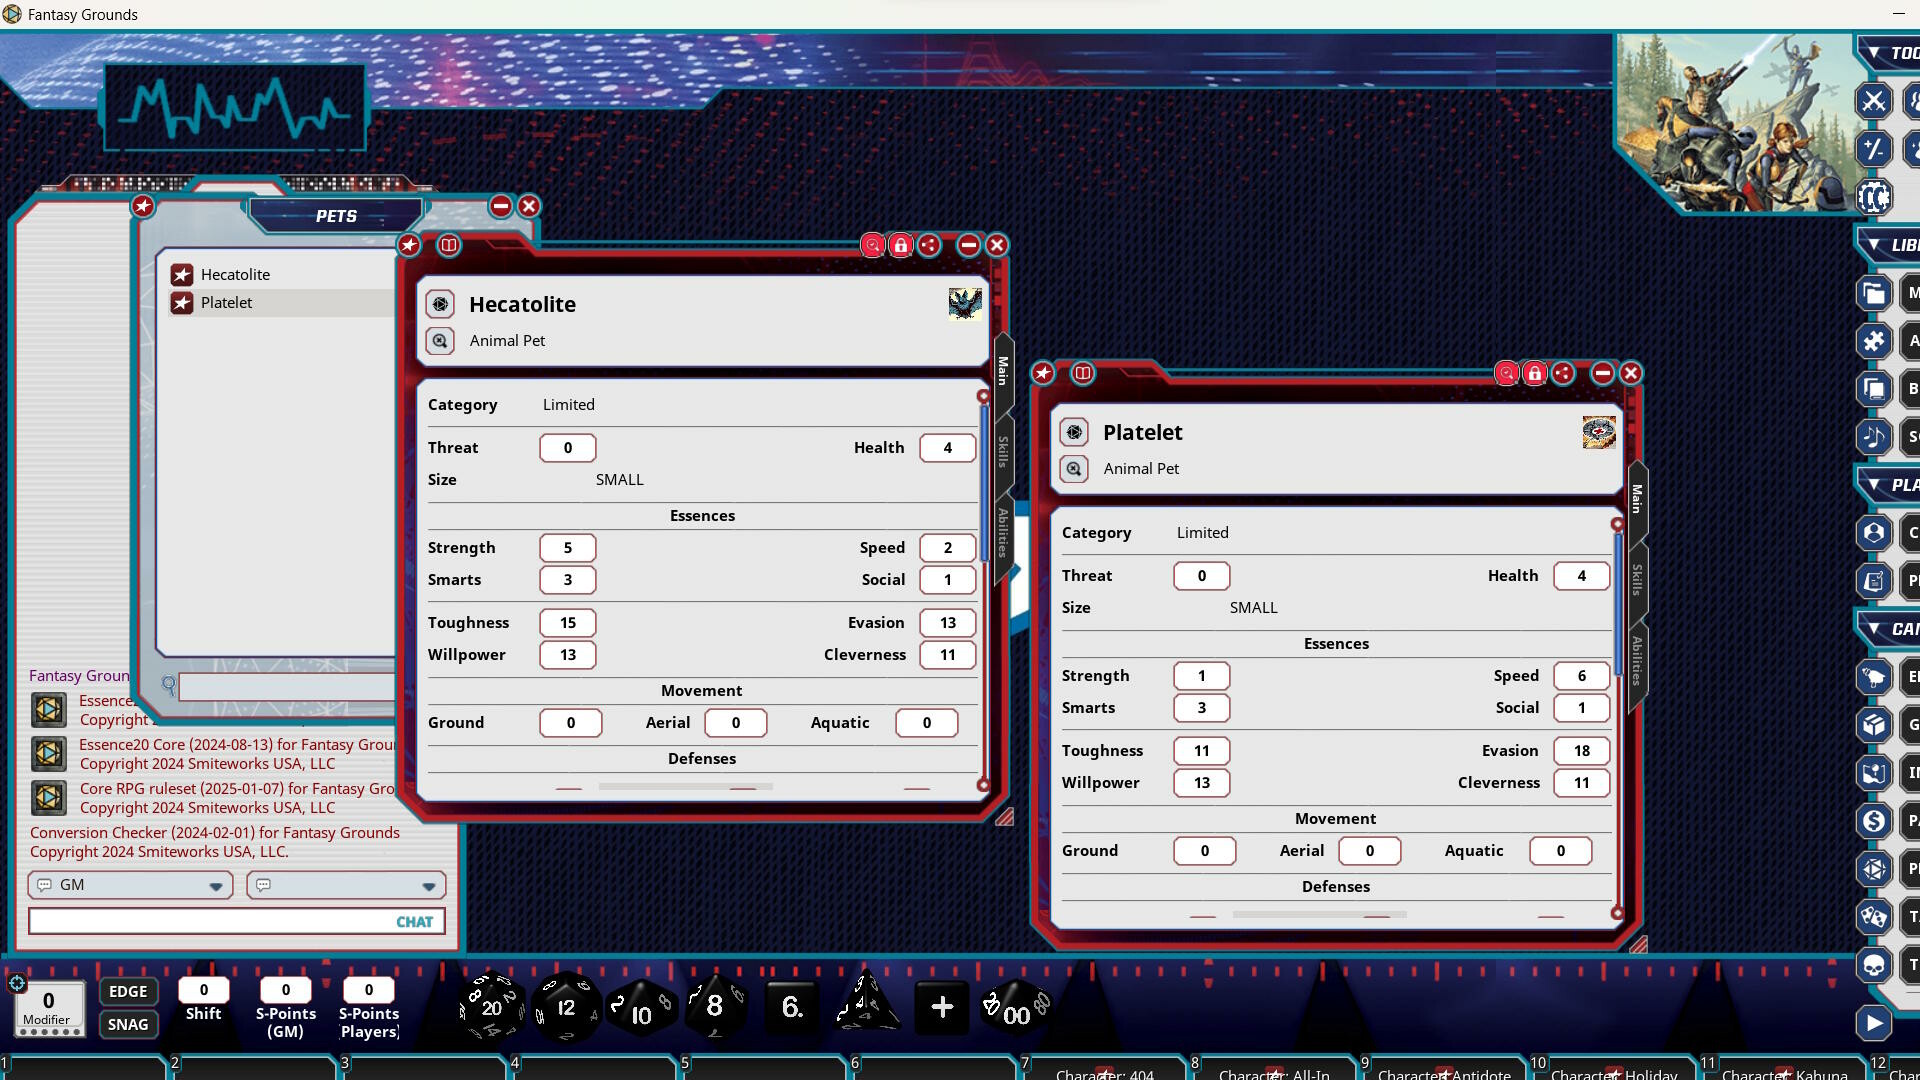Click the share icon on the Platelet window

[x=1564, y=373]
